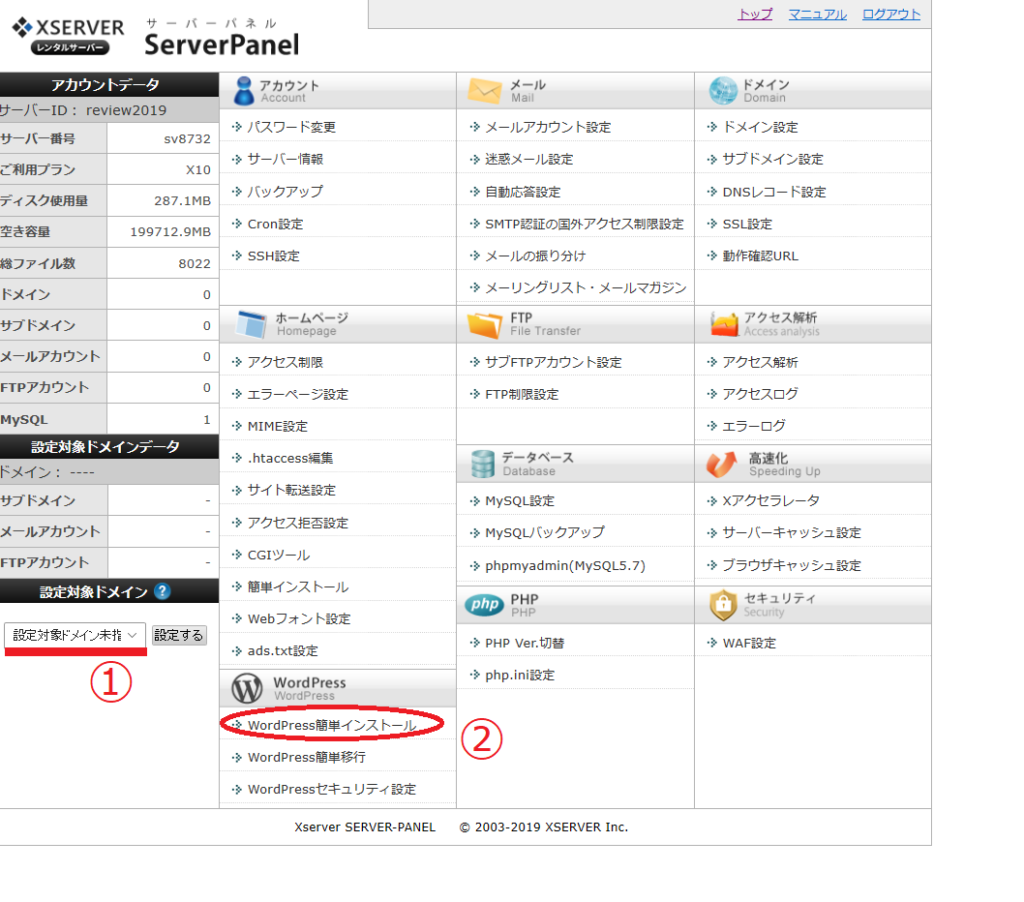The width and height of the screenshot is (1024, 902).
Task: Click the Account section person icon
Action: (x=244, y=91)
